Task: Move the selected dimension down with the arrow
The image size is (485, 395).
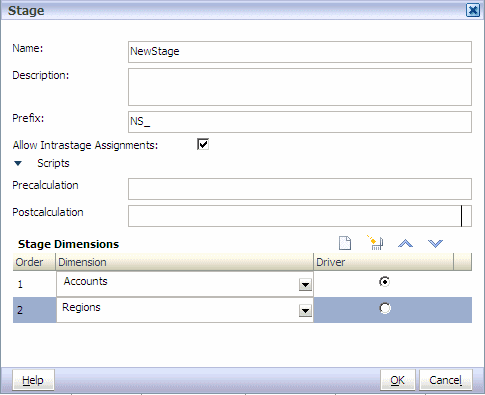Action: click(x=435, y=244)
